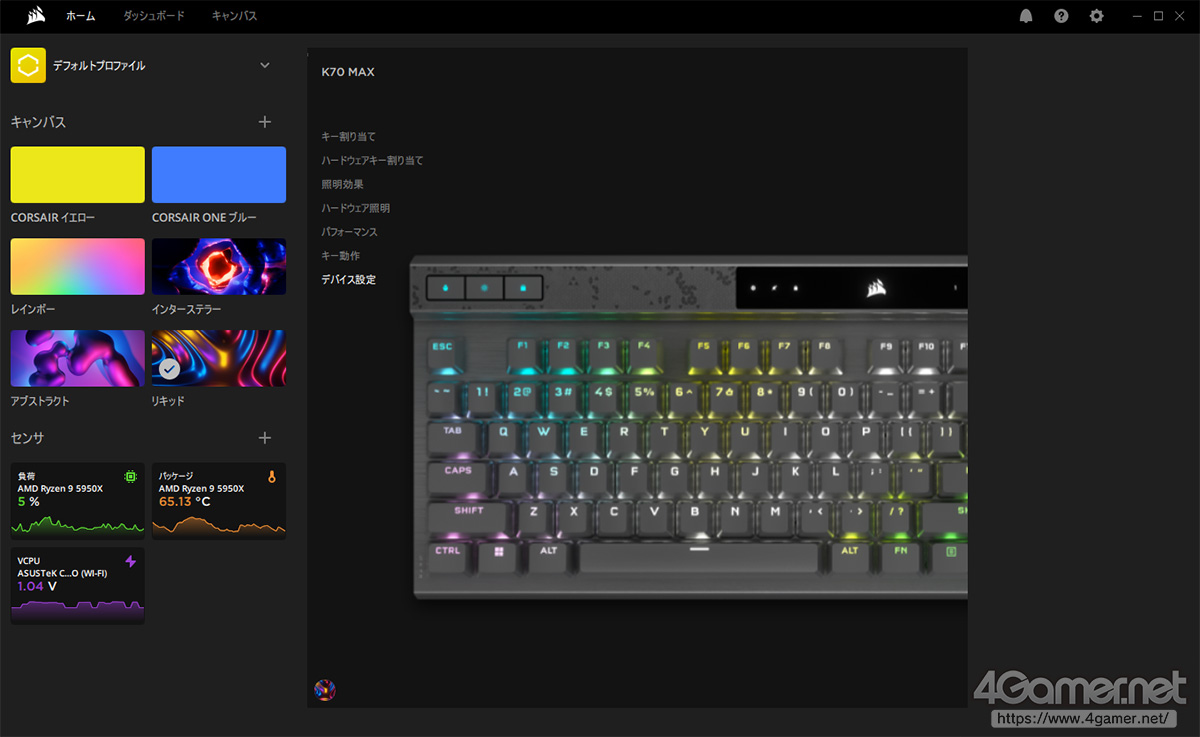Click the round Liquid canvas icon at bottom-left of device panel
This screenshot has height=737, width=1200.
coord(325,690)
